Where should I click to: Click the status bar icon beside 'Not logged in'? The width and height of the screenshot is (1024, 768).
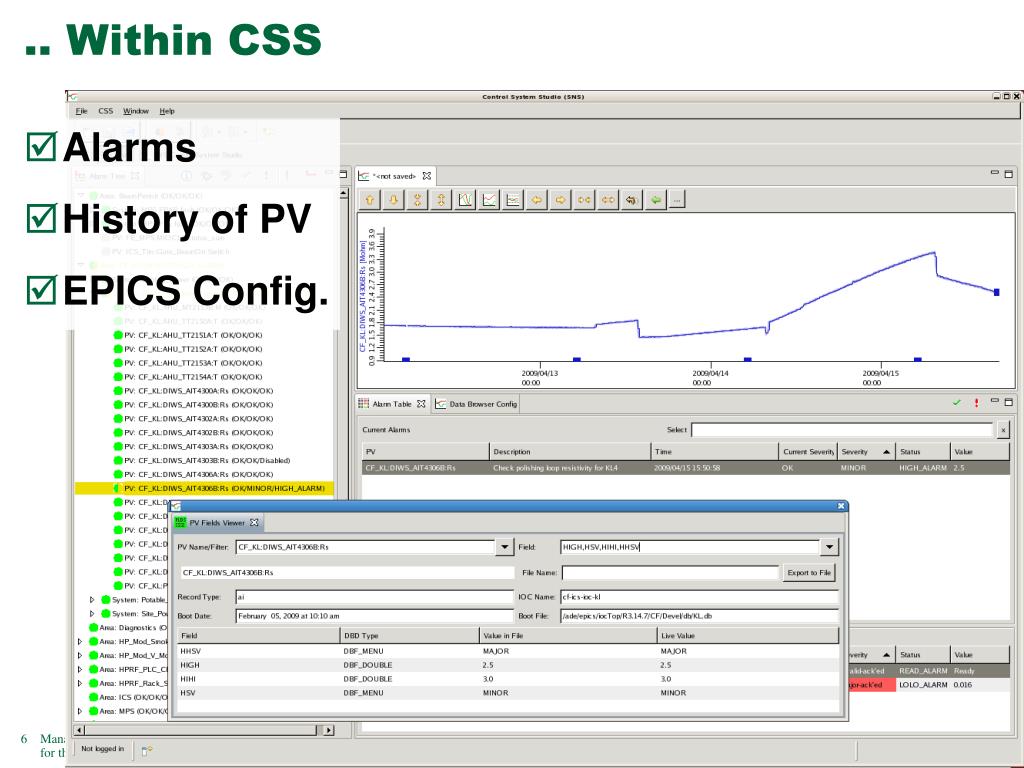(x=147, y=750)
